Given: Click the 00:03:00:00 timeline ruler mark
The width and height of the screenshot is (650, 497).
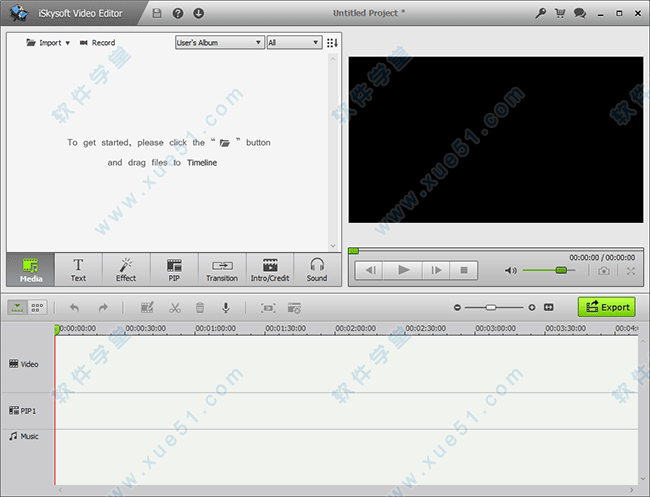Looking at the screenshot, I should [x=496, y=328].
